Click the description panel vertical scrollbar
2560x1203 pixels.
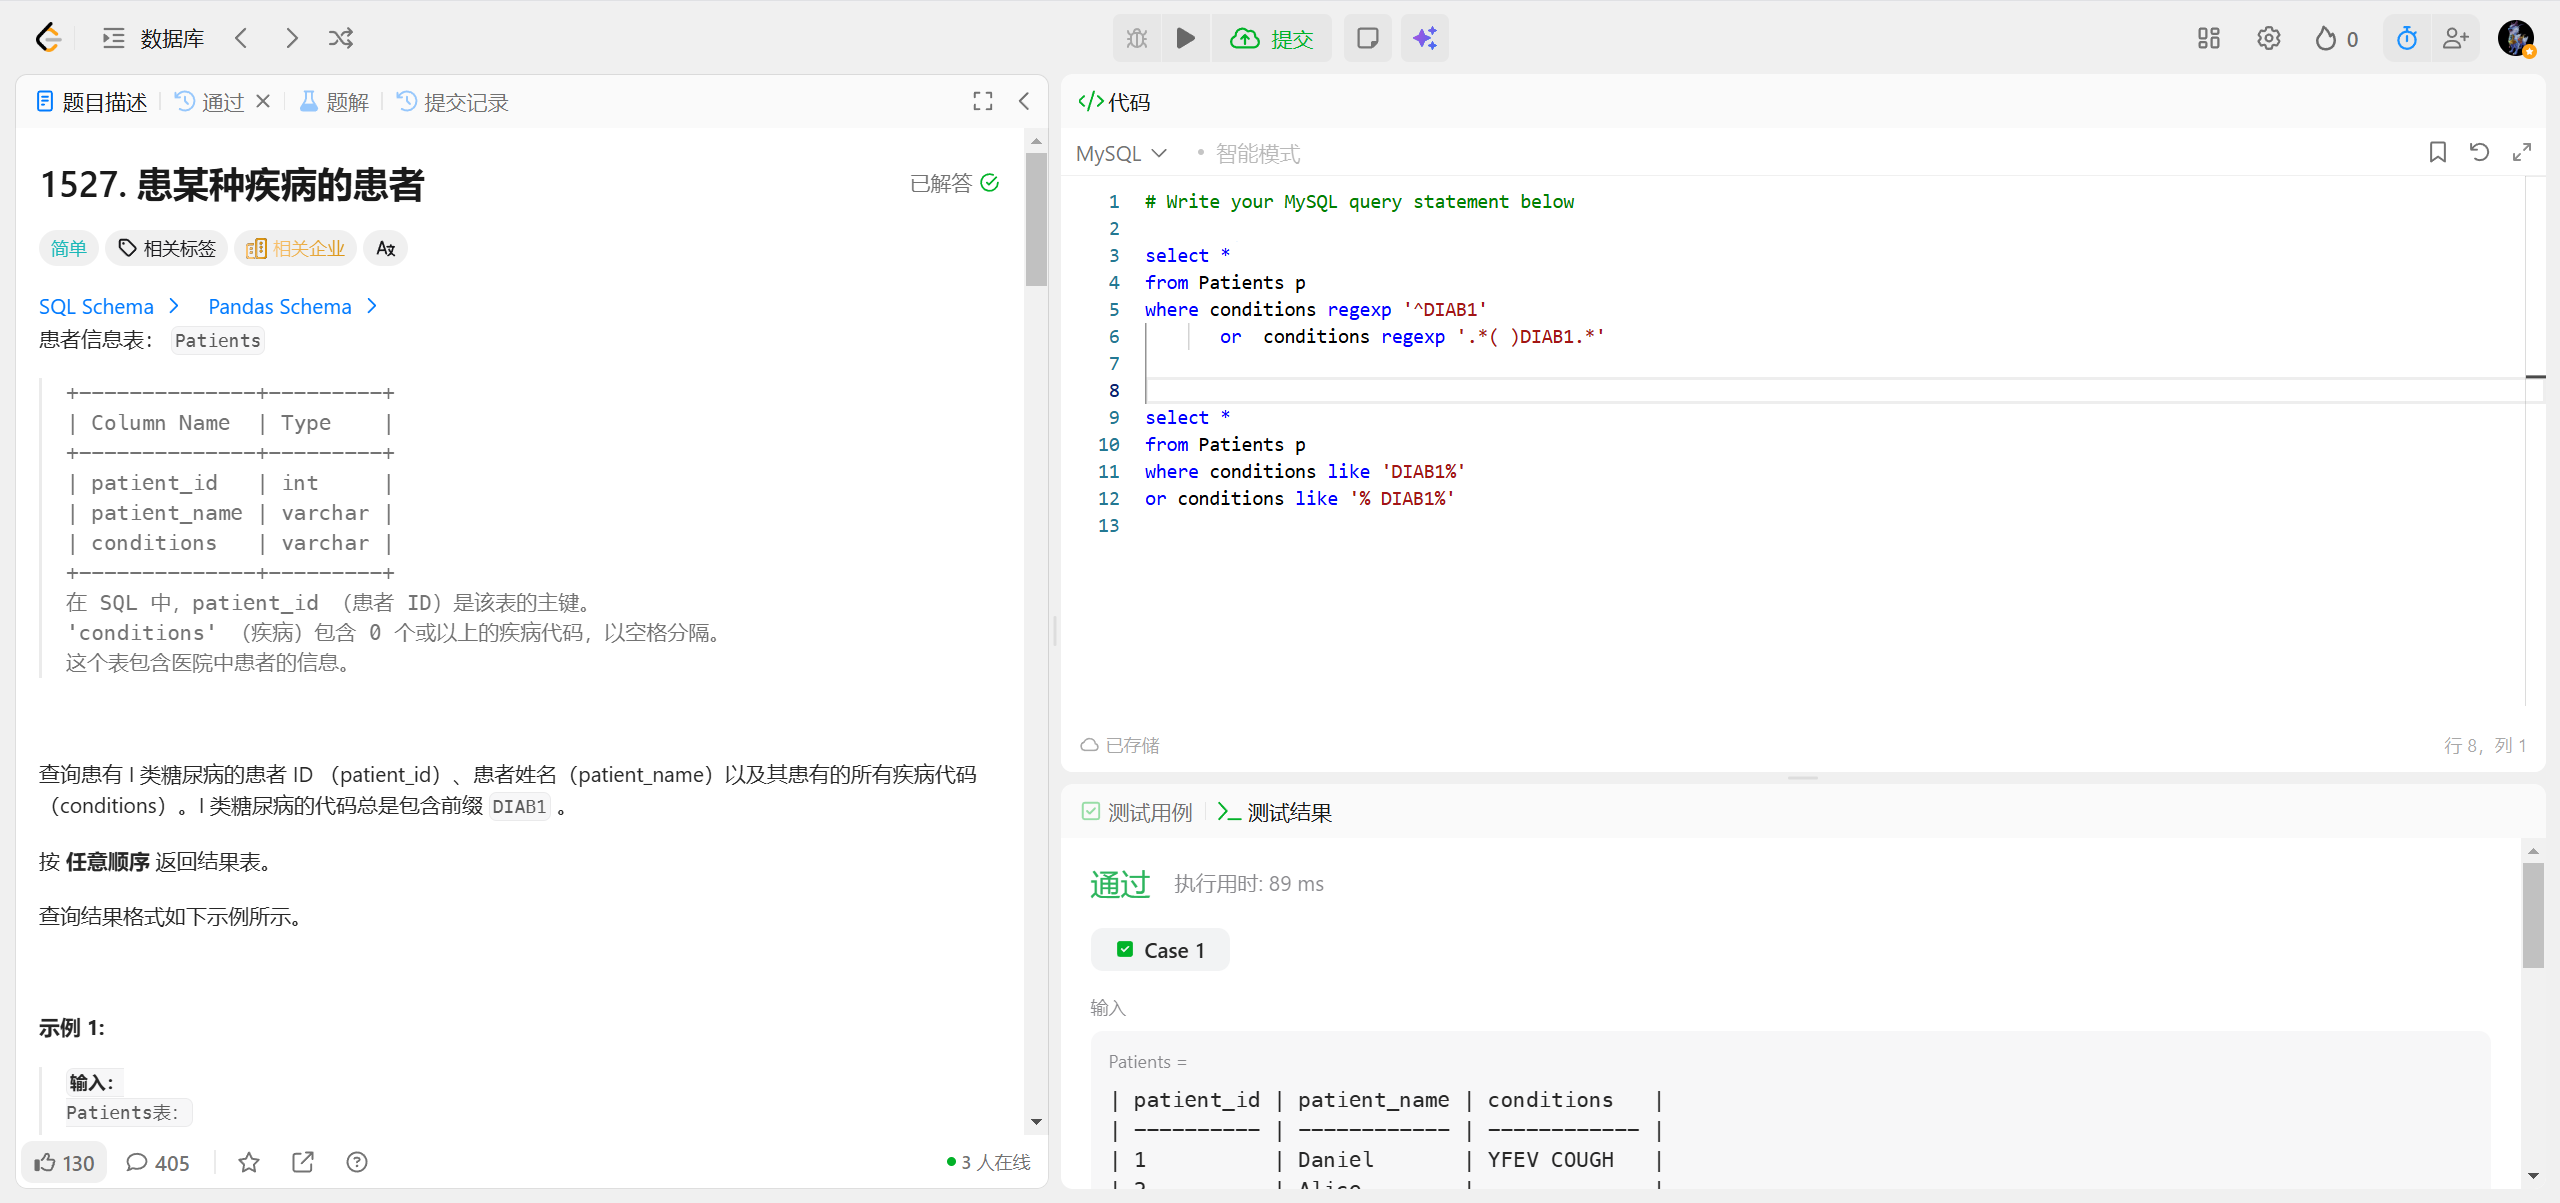pyautogui.click(x=1036, y=220)
